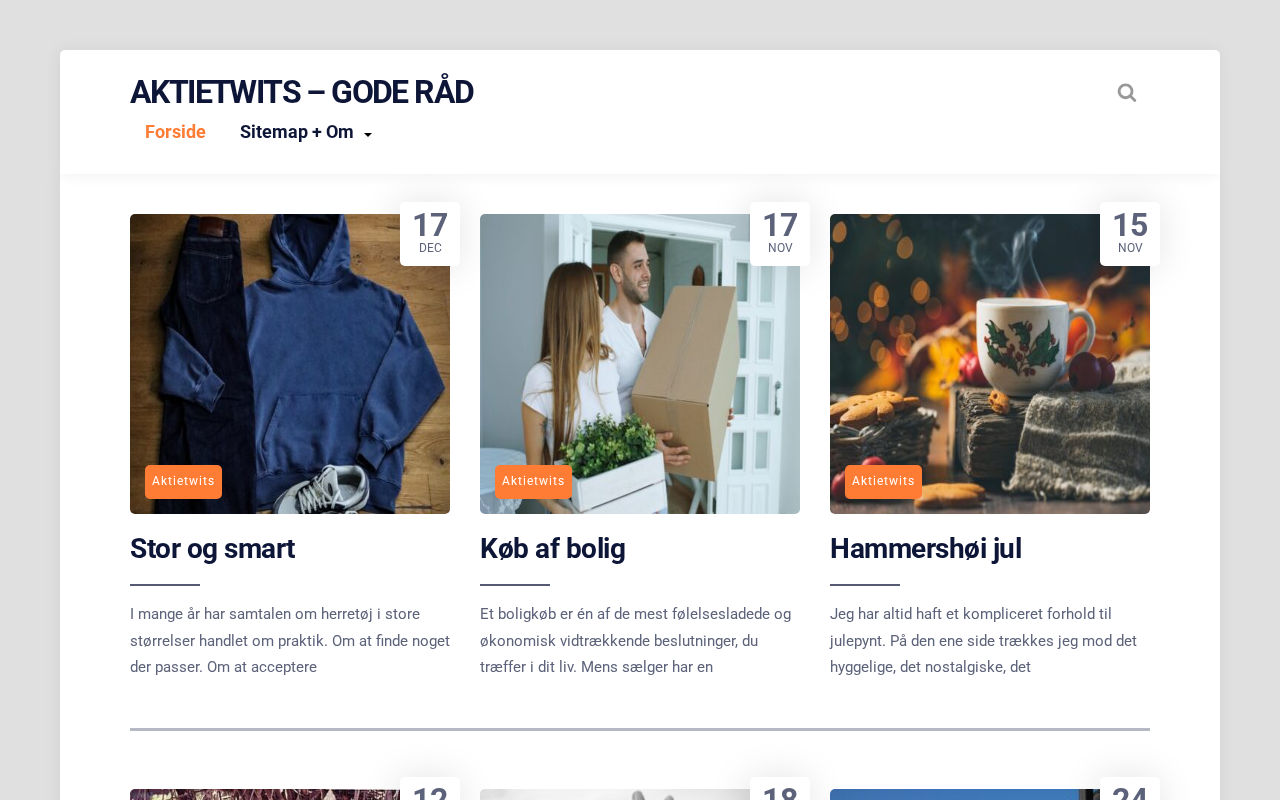Open the Hammershøi jul article title

925,549
